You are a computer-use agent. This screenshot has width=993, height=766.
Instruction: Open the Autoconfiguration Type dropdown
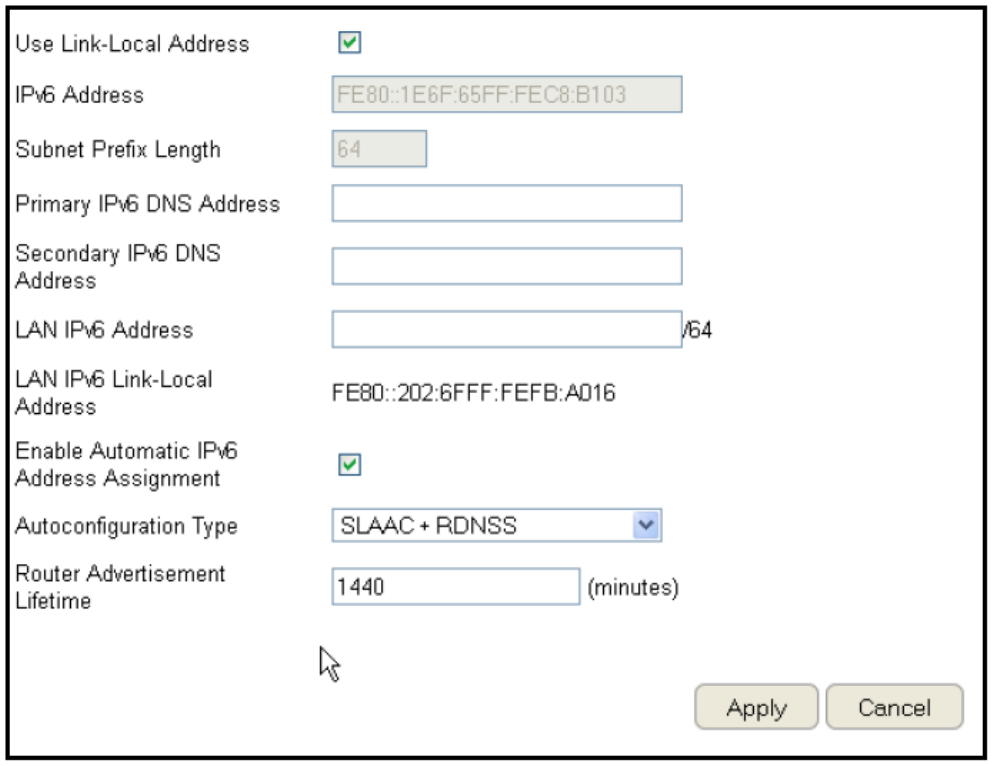click(x=648, y=525)
